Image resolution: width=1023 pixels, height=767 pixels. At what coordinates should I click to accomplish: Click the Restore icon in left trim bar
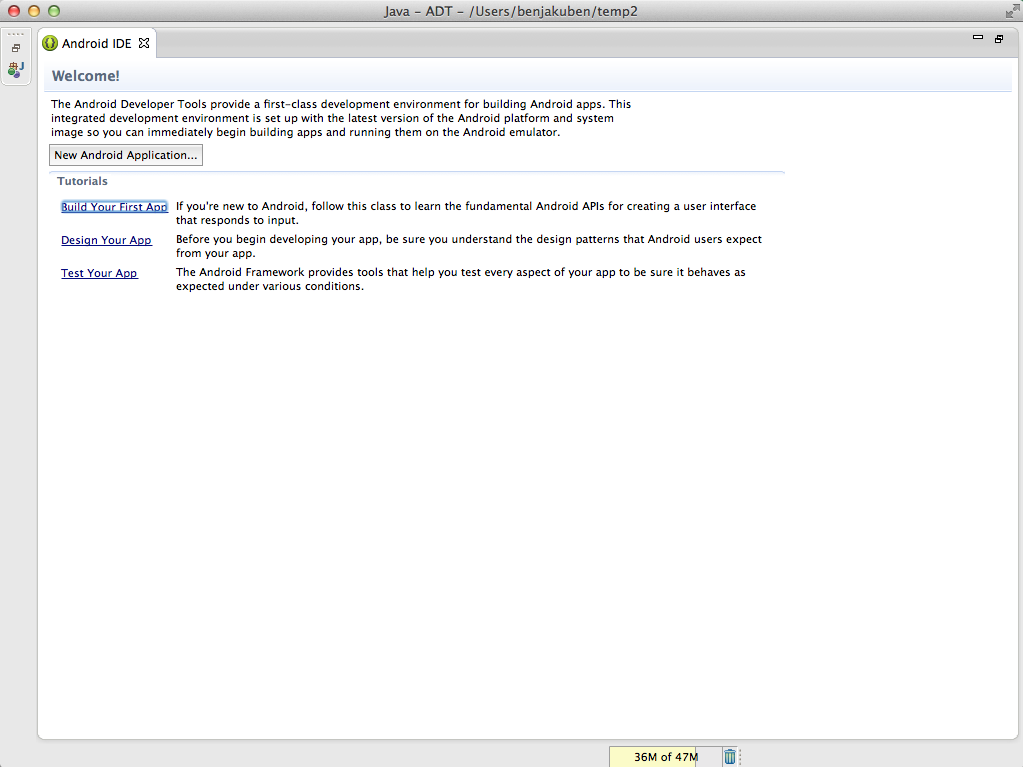(16, 48)
